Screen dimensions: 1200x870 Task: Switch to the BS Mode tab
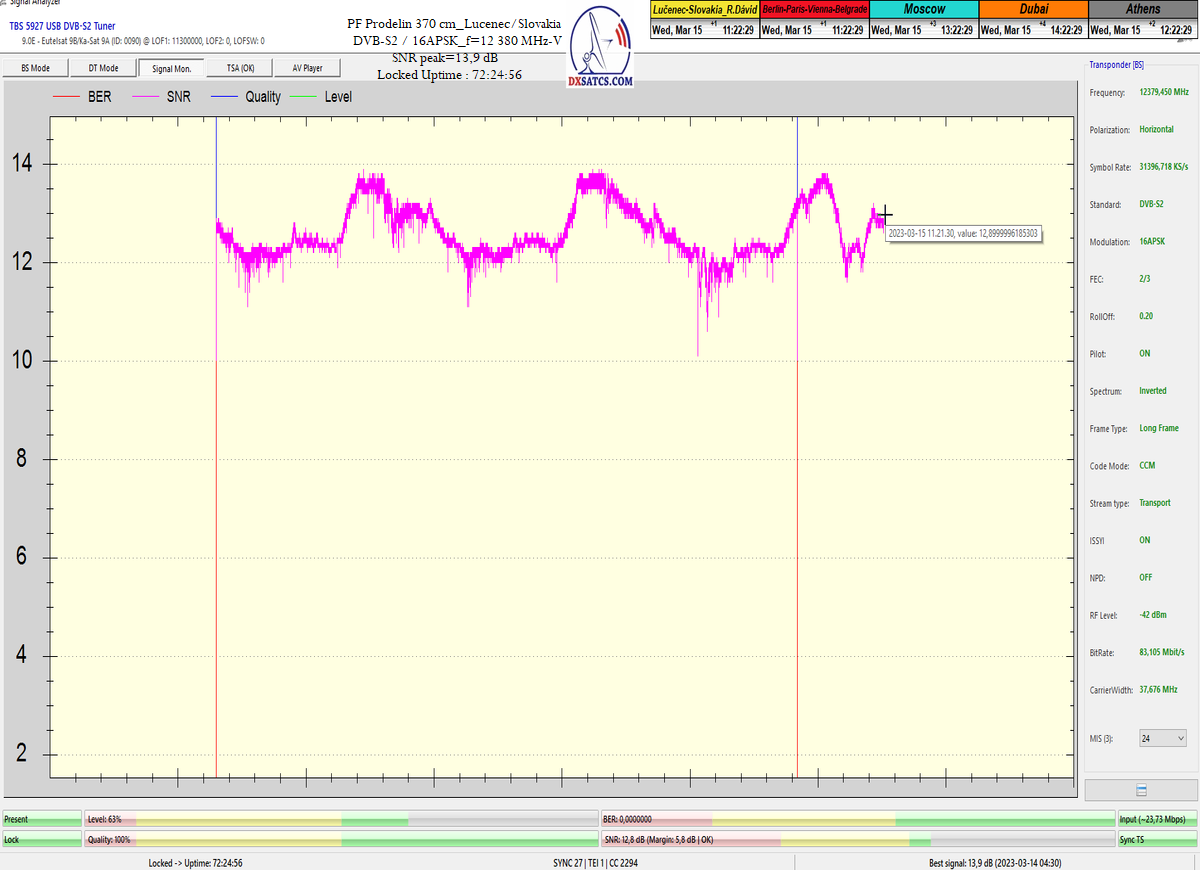point(36,68)
